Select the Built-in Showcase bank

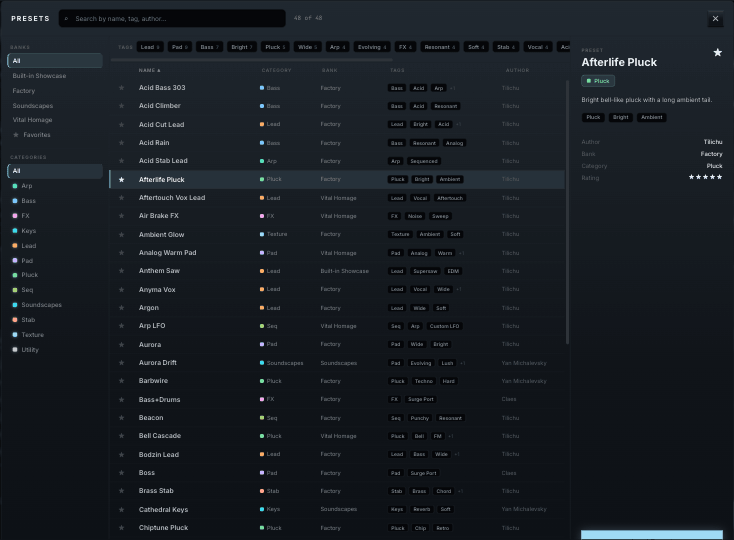point(55,76)
